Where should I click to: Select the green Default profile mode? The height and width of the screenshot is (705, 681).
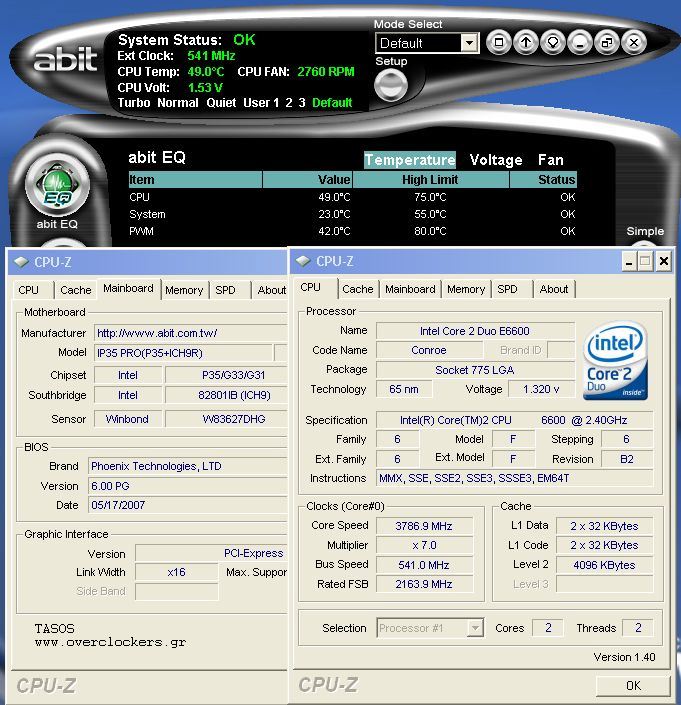tap(332, 103)
